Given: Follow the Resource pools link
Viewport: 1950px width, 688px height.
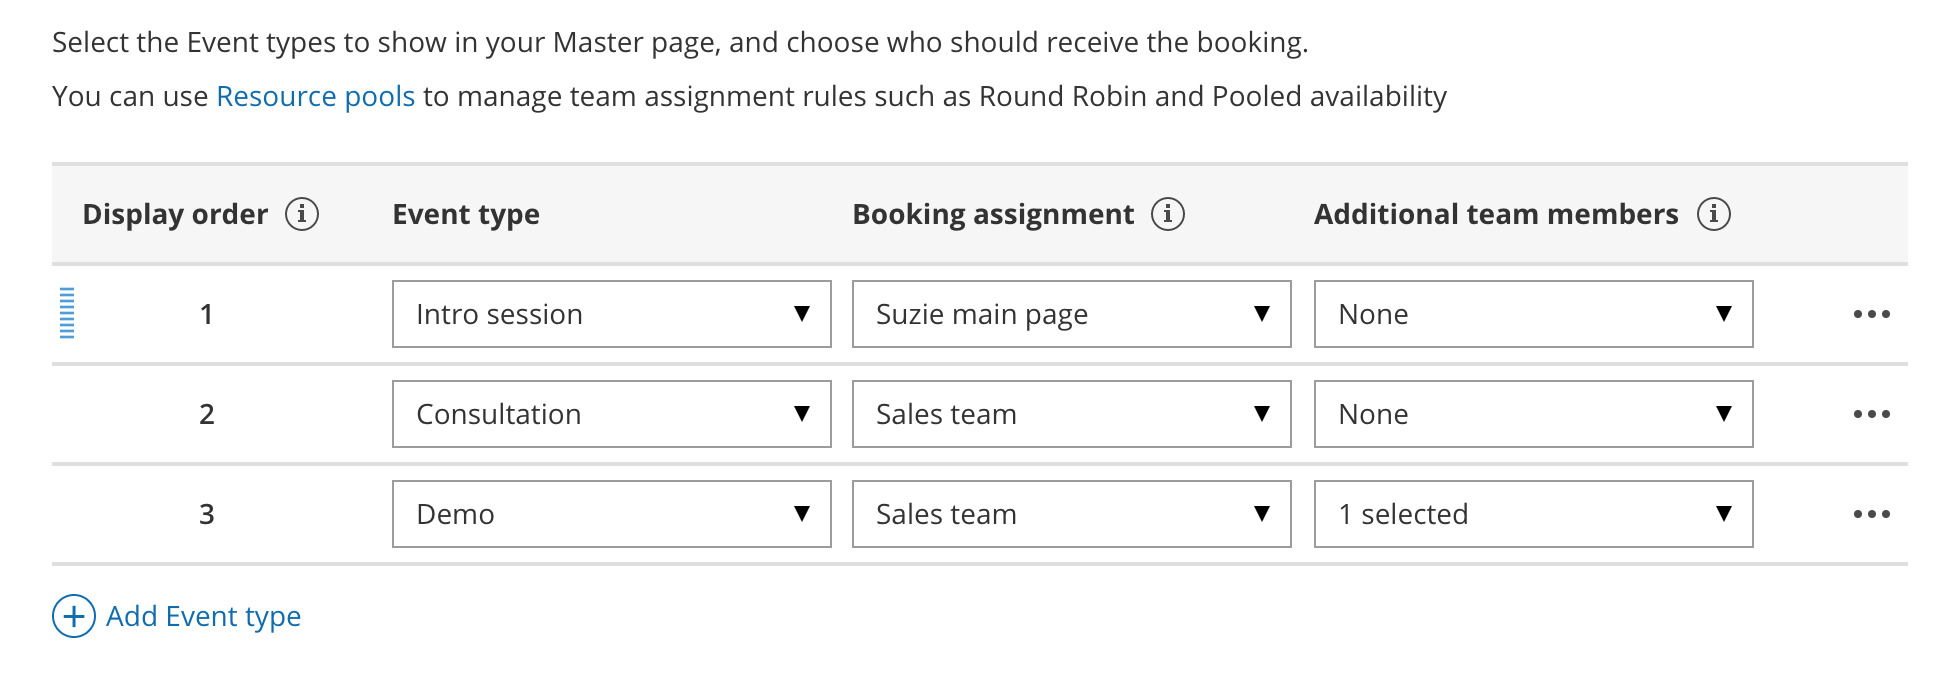Looking at the screenshot, I should [315, 96].
